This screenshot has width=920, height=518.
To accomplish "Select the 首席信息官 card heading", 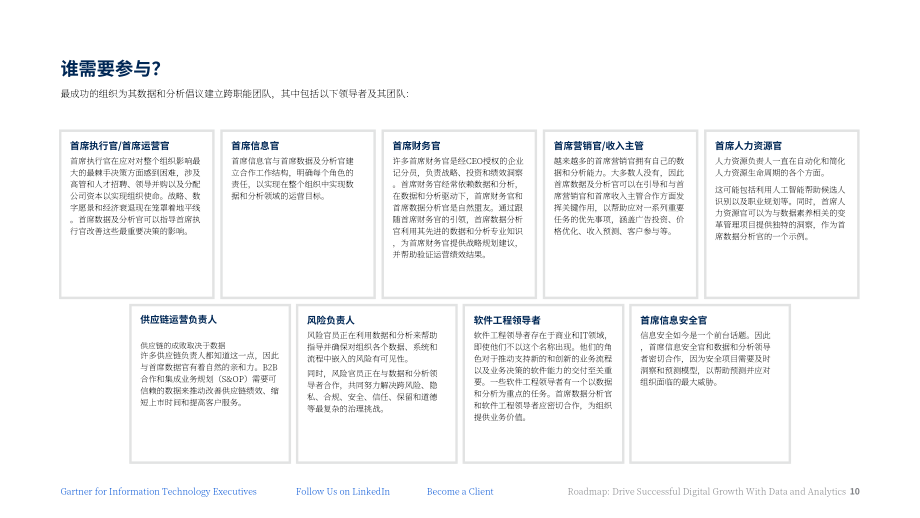I will (x=255, y=145).
